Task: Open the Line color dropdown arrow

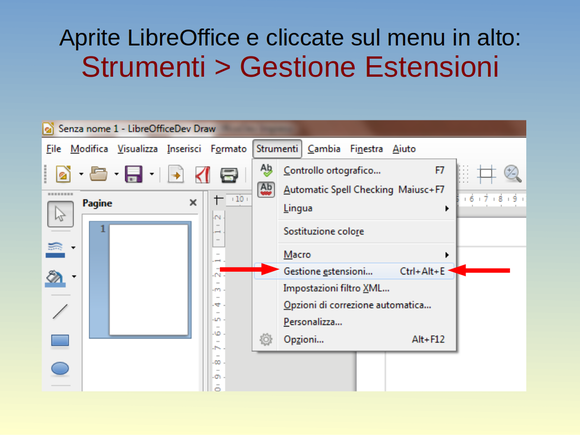Action: (73, 247)
